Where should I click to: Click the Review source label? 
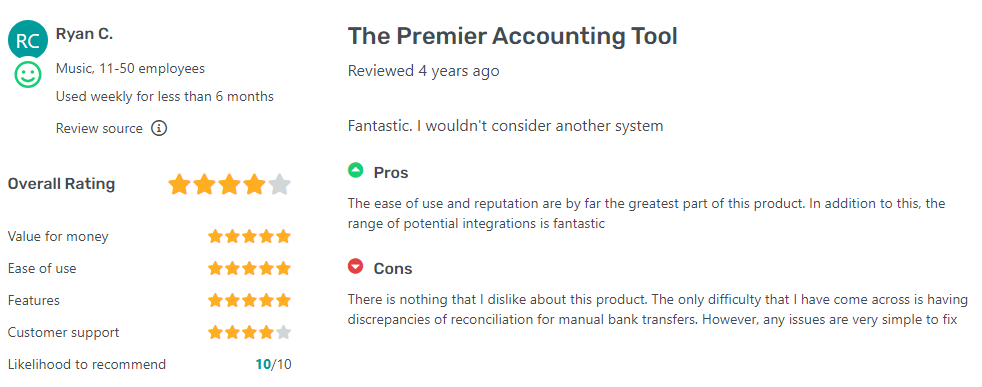point(99,128)
